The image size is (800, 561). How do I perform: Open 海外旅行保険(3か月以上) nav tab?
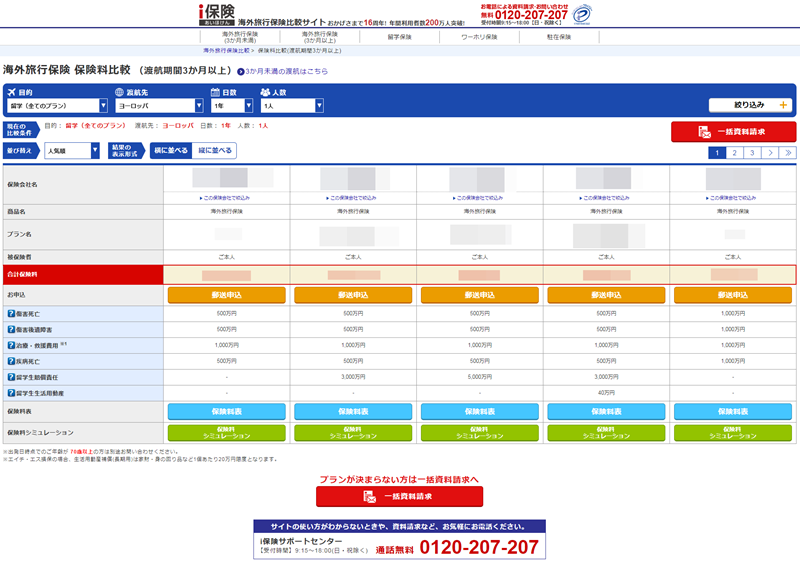(x=319, y=37)
